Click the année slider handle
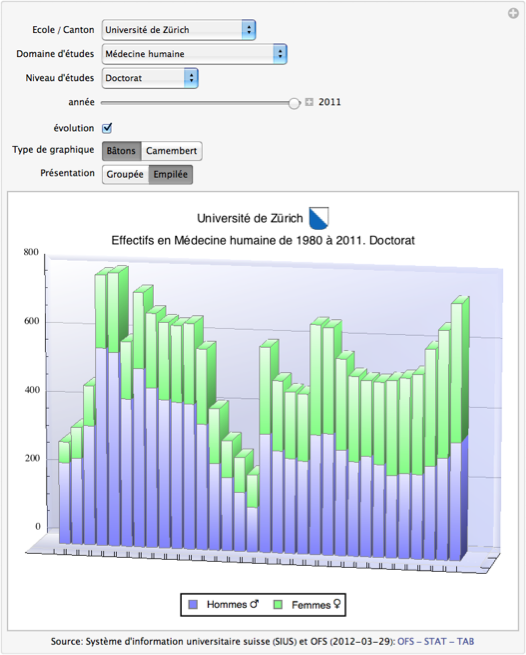This screenshot has width=526, height=655. coord(294,103)
